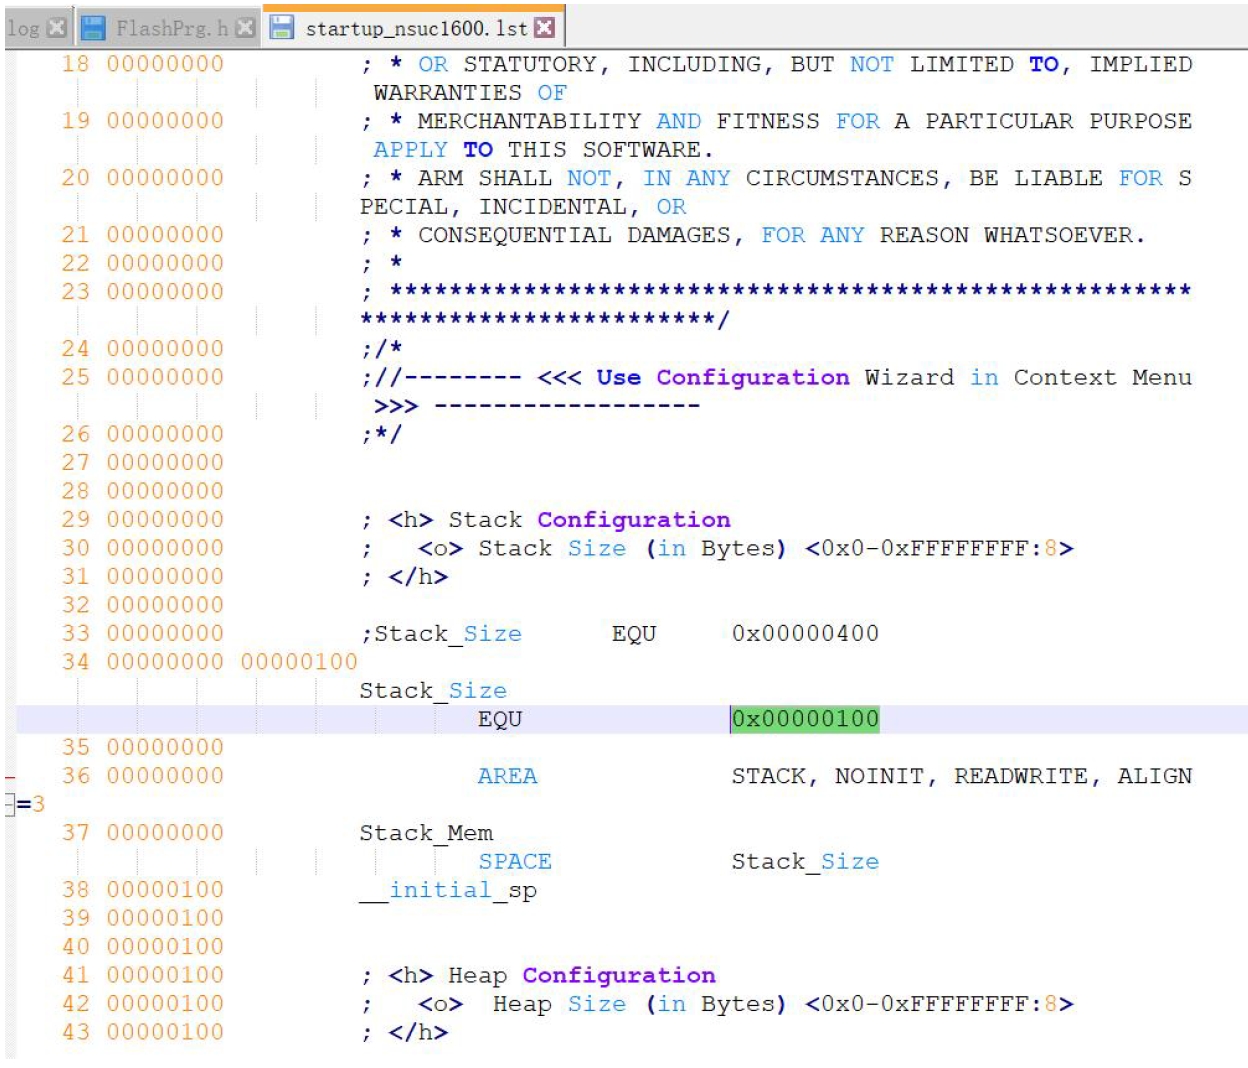The height and width of the screenshot is (1068, 1248).
Task: Click the FlashPrg.h tab disk icon
Action: pos(93,28)
